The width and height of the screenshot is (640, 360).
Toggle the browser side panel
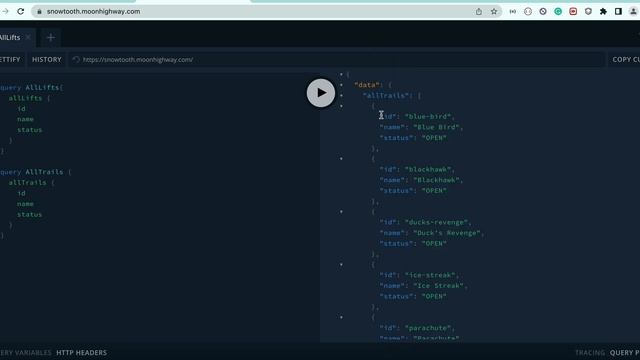coord(618,11)
